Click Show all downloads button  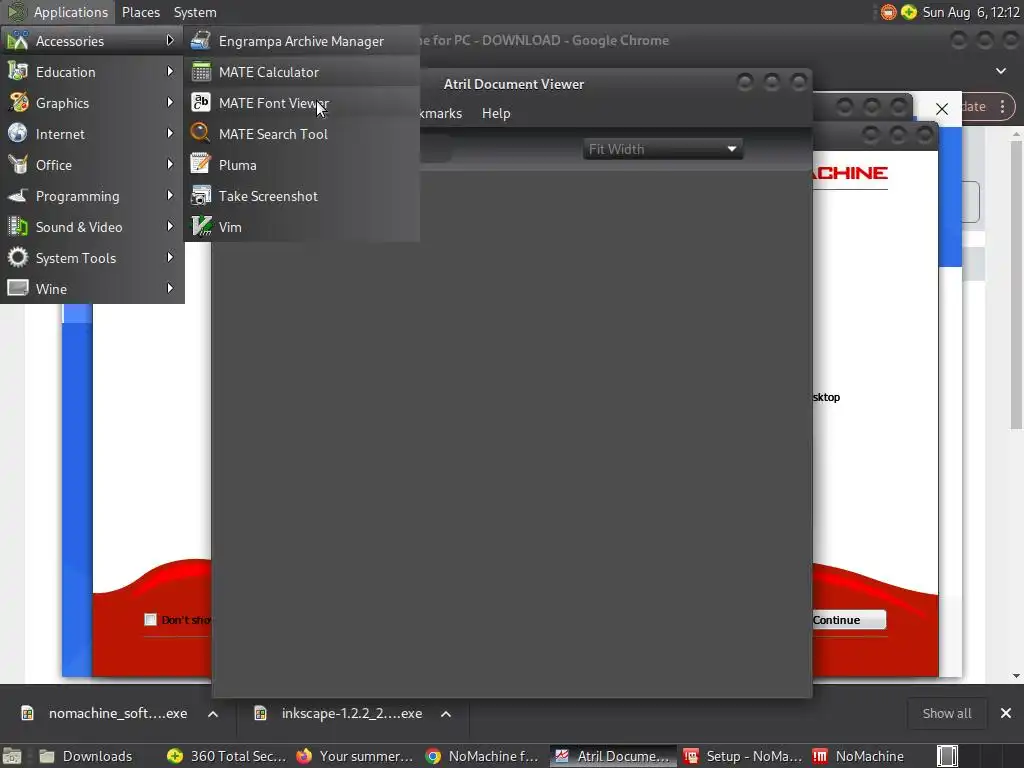click(x=946, y=714)
